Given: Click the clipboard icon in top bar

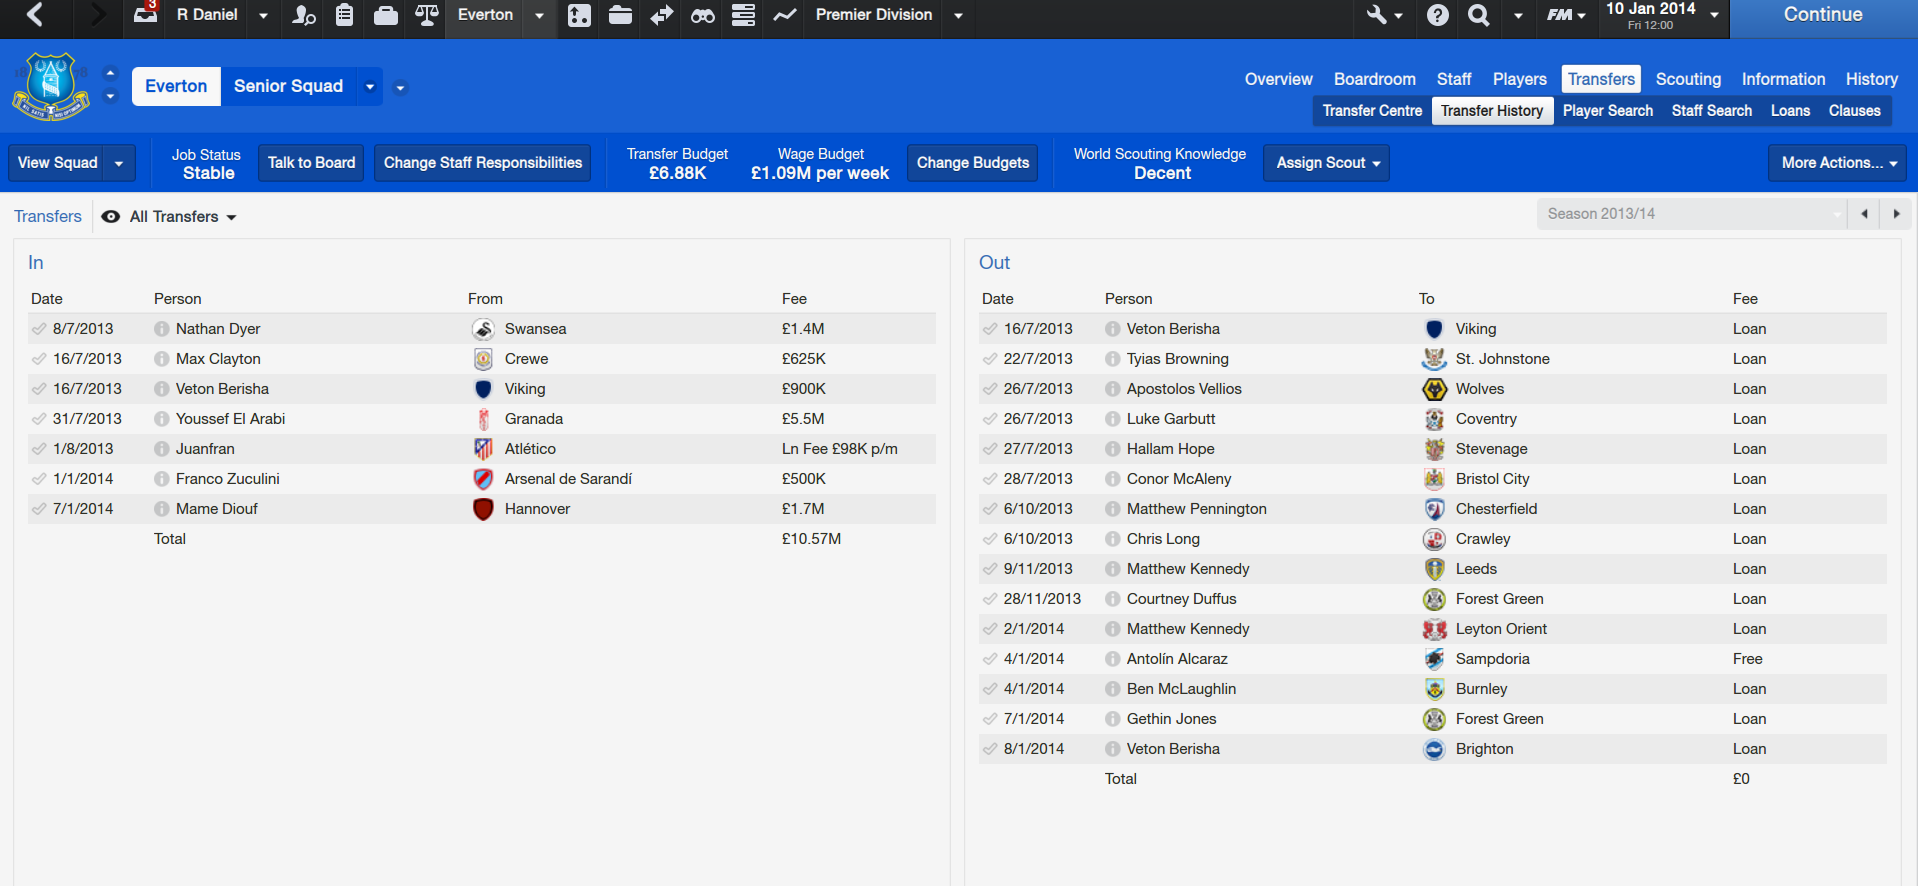Looking at the screenshot, I should [344, 15].
